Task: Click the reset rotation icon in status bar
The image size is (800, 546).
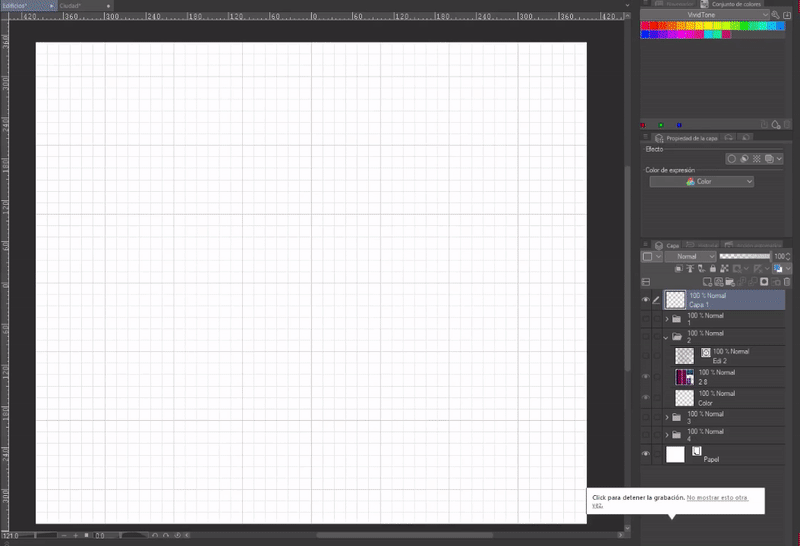Action: click(x=178, y=535)
